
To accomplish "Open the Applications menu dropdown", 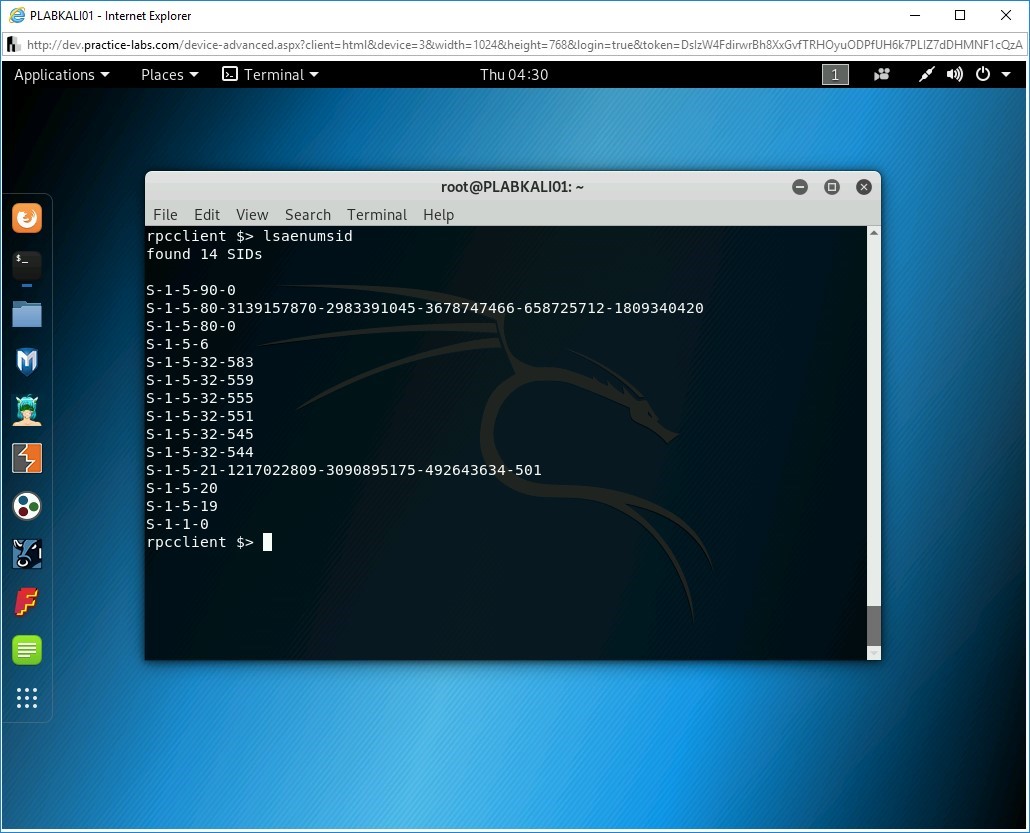I will [61, 75].
